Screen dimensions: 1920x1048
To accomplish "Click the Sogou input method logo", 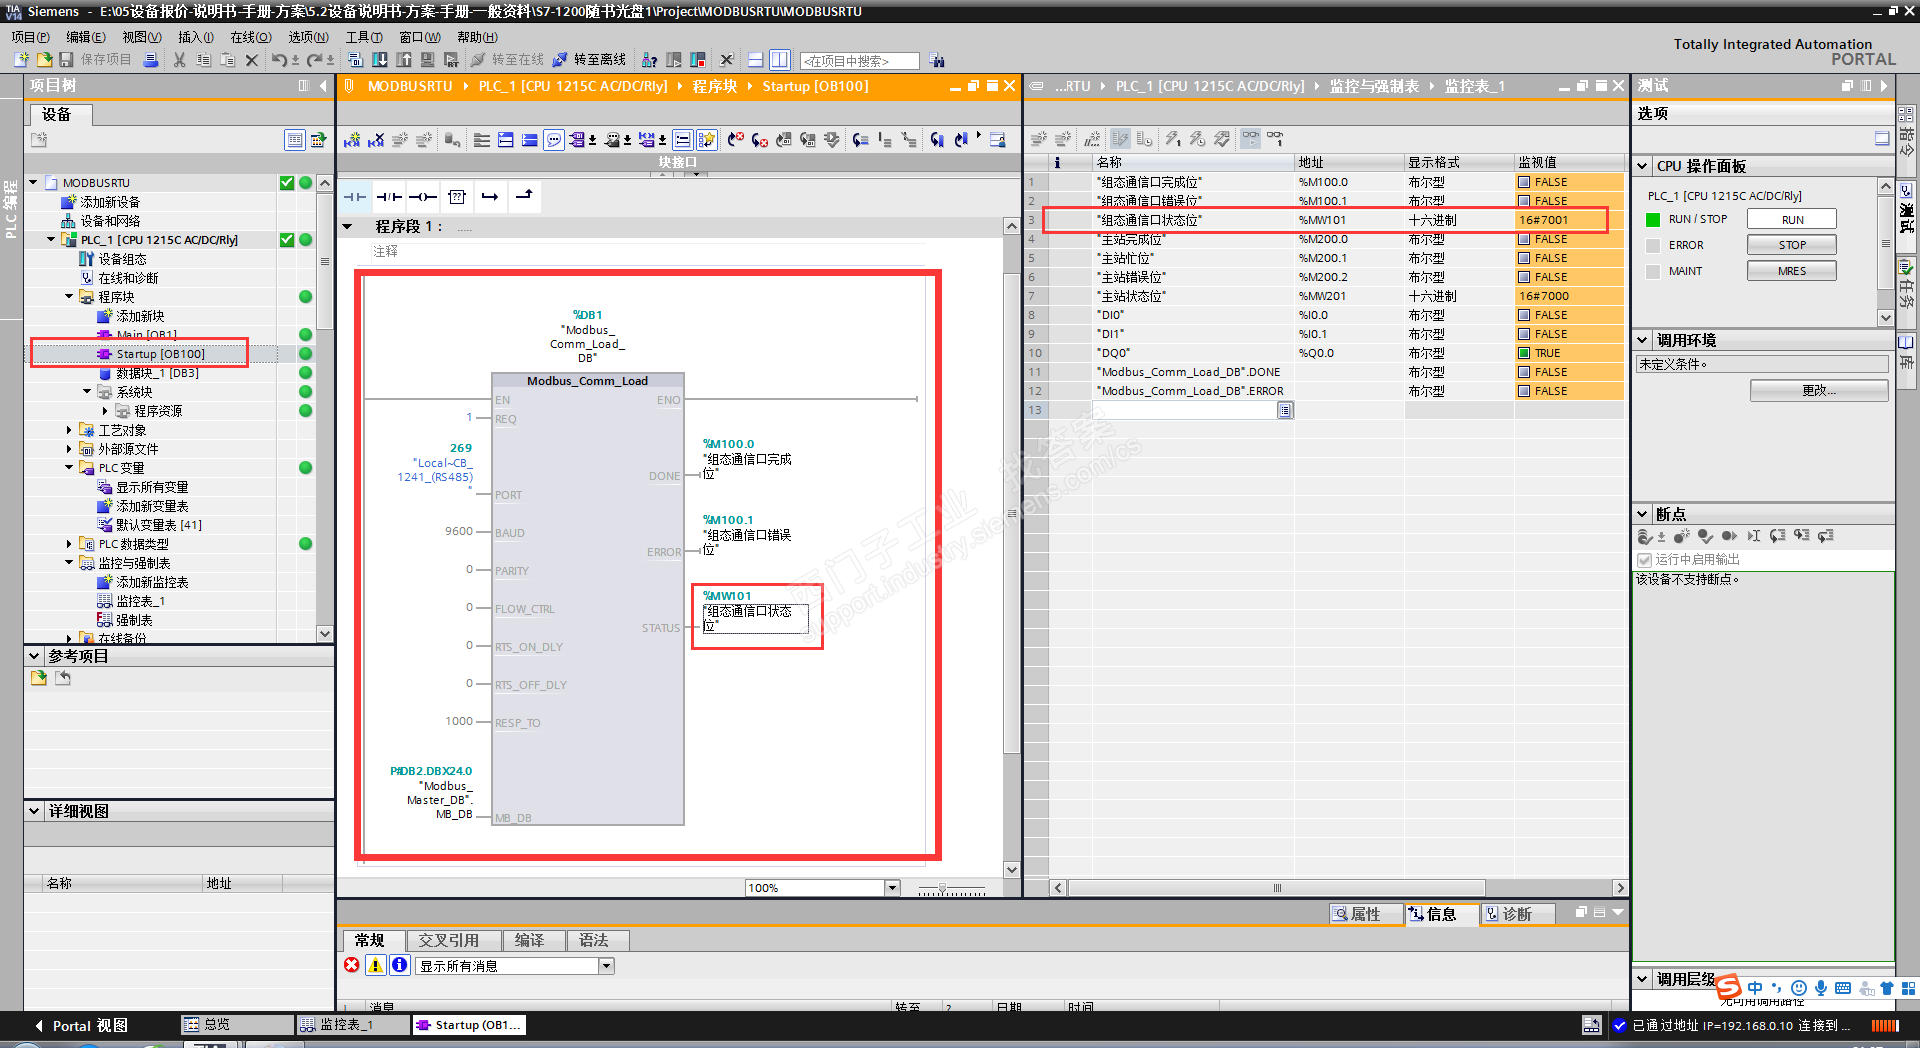I will (1729, 988).
